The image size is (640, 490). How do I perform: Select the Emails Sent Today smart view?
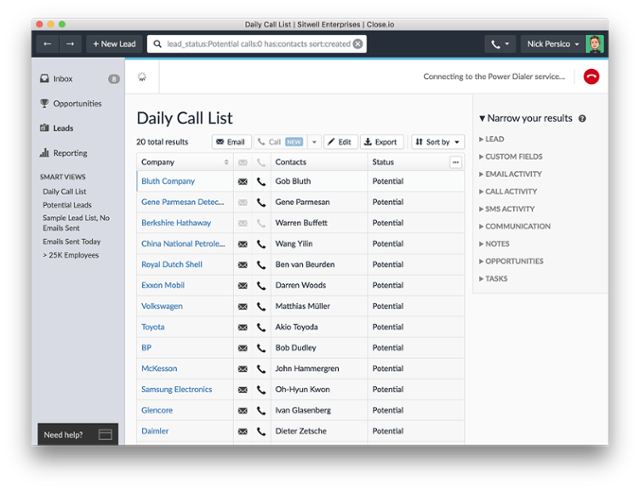coord(72,242)
